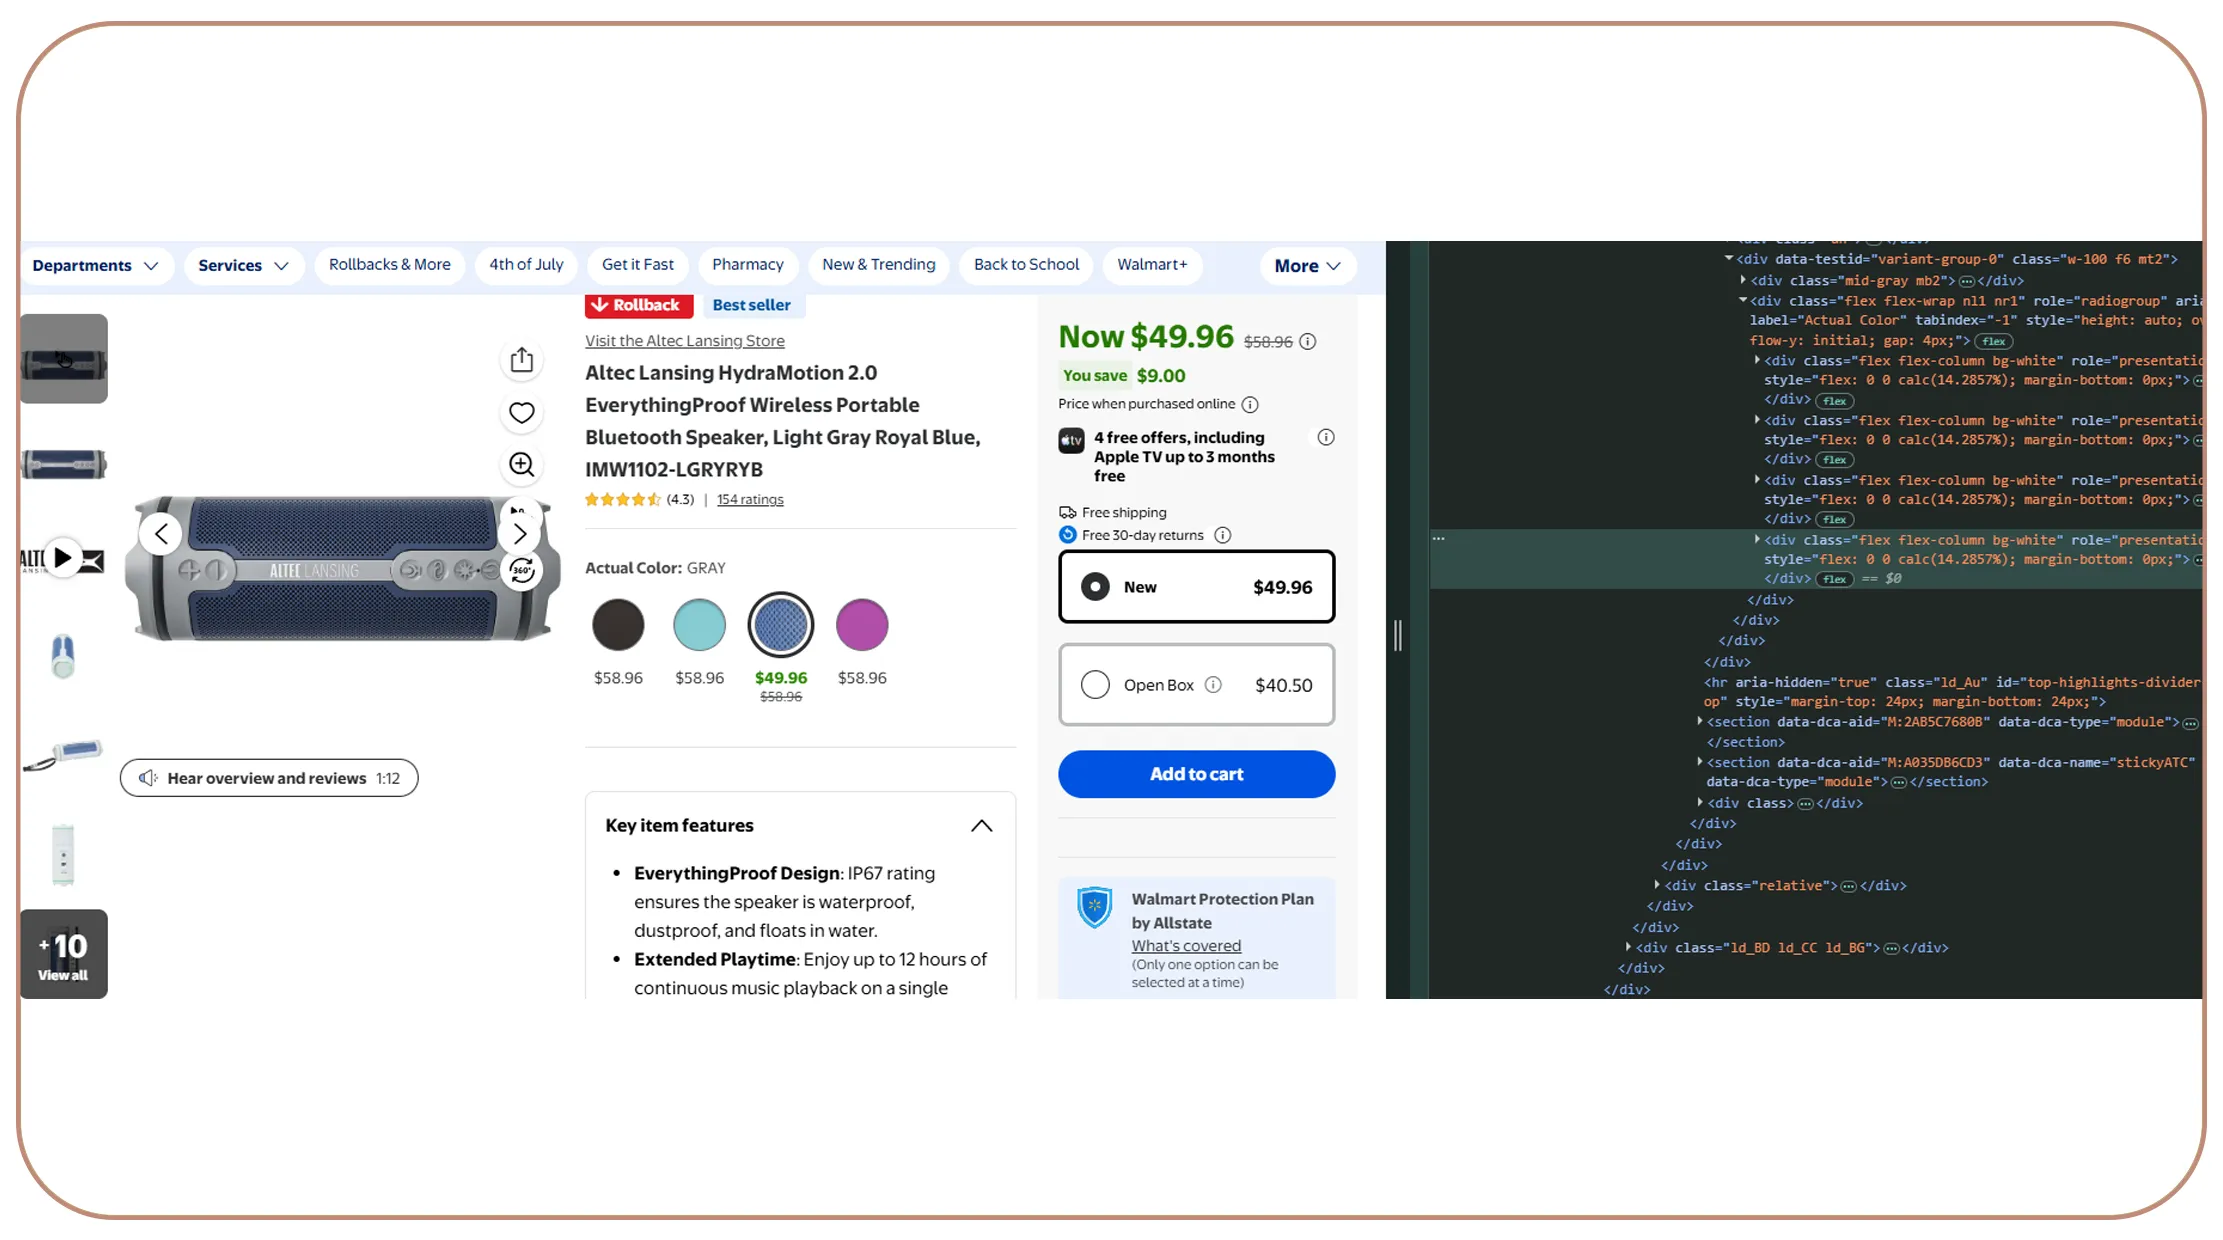Click info icon for 4 free offers
The height and width of the screenshot is (1240, 2223).
(1326, 437)
